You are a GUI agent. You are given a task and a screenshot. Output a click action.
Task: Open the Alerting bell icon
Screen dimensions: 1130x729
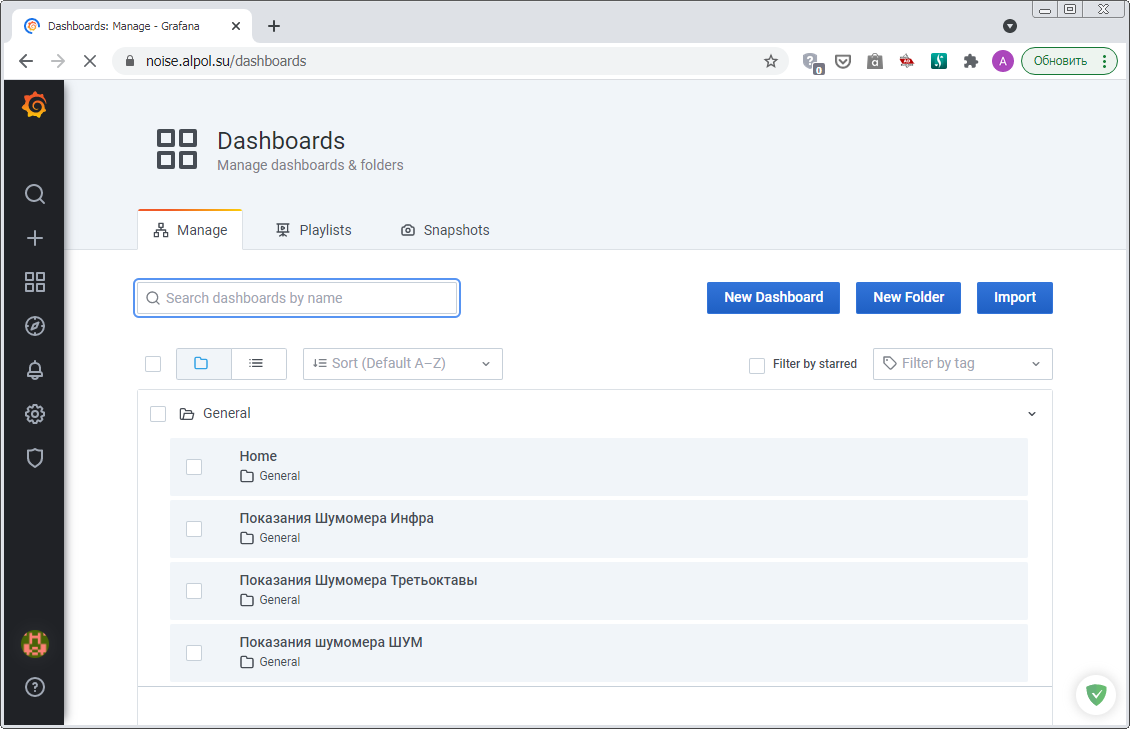pos(35,370)
